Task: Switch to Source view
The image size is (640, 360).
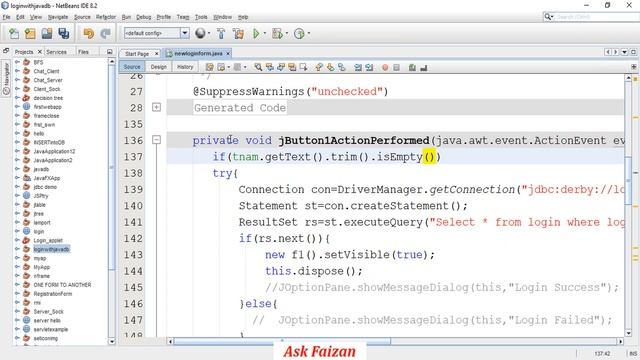Action: [x=132, y=67]
